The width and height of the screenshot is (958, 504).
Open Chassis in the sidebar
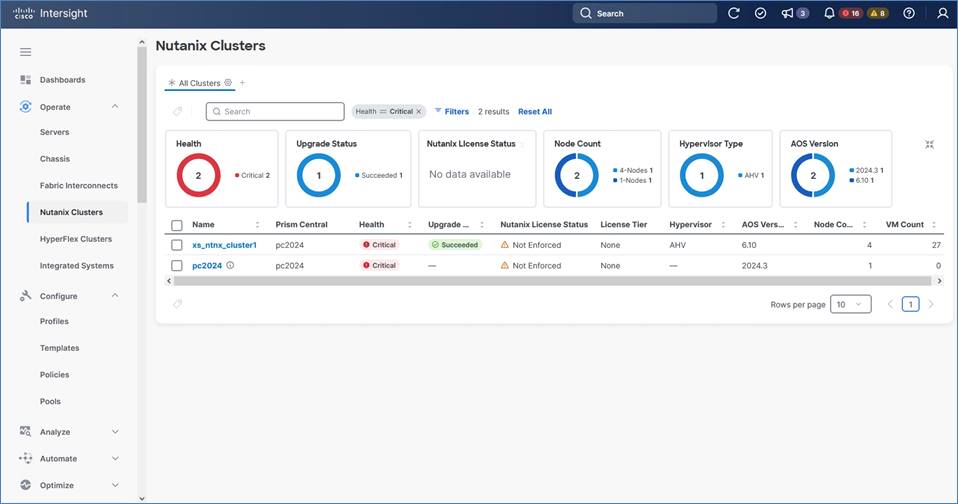pyautogui.click(x=55, y=159)
